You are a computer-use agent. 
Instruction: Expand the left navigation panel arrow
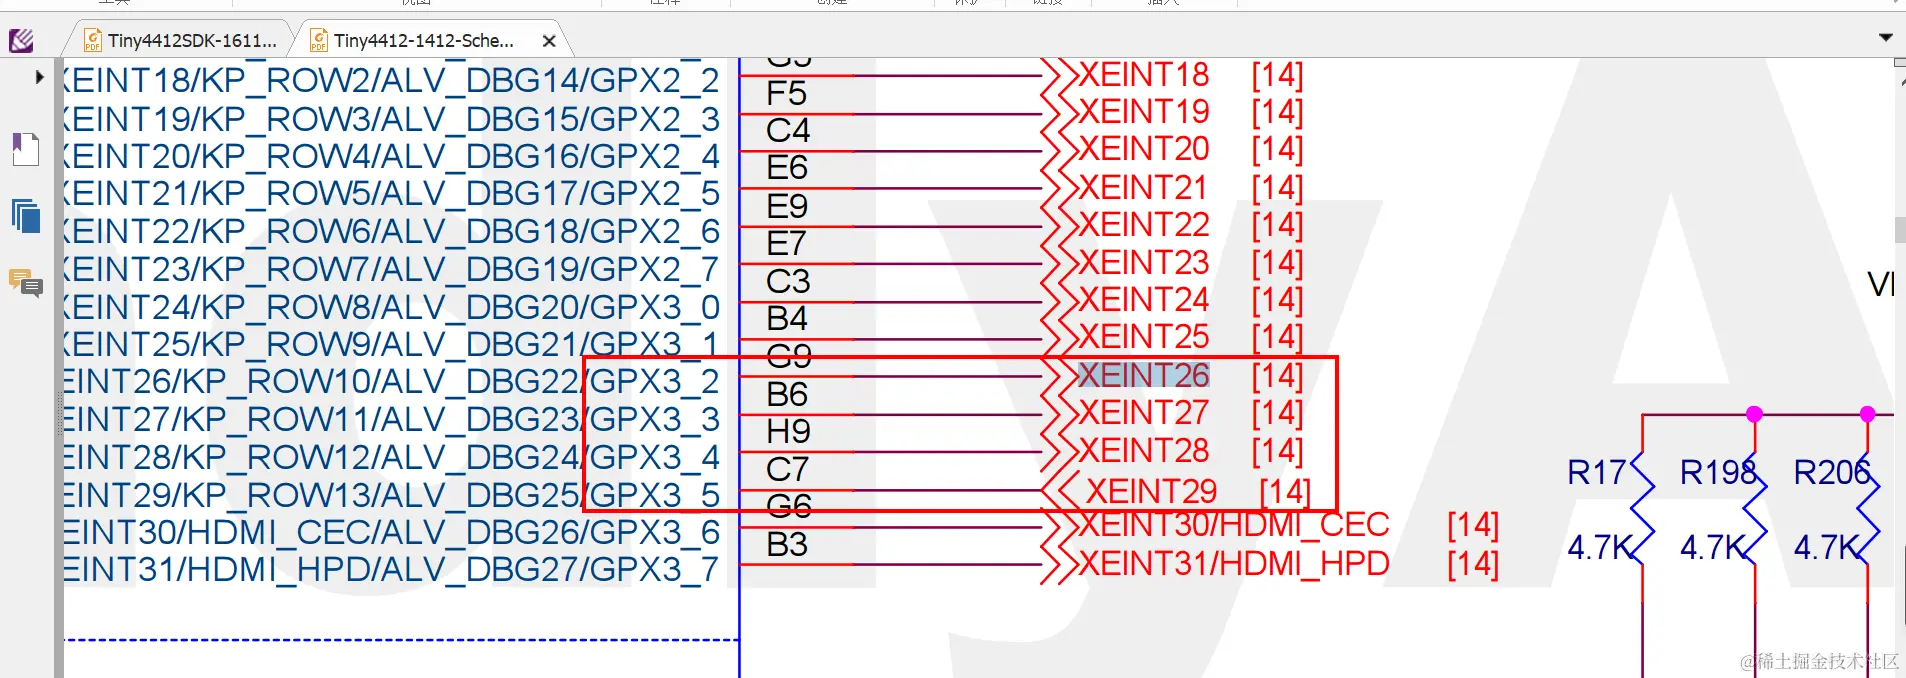(39, 77)
